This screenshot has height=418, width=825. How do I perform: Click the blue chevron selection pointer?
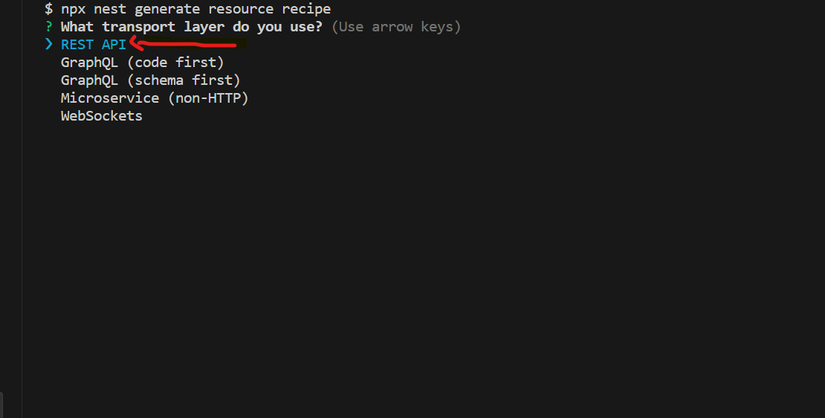point(49,44)
